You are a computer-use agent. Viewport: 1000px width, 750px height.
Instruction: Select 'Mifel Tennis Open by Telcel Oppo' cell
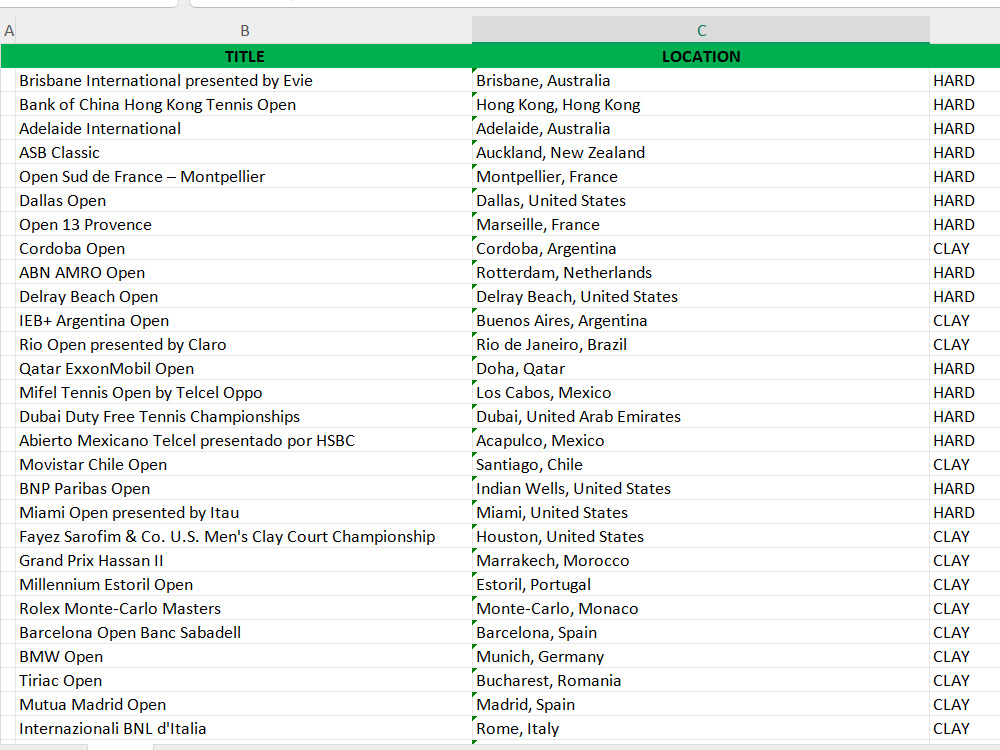(x=244, y=392)
